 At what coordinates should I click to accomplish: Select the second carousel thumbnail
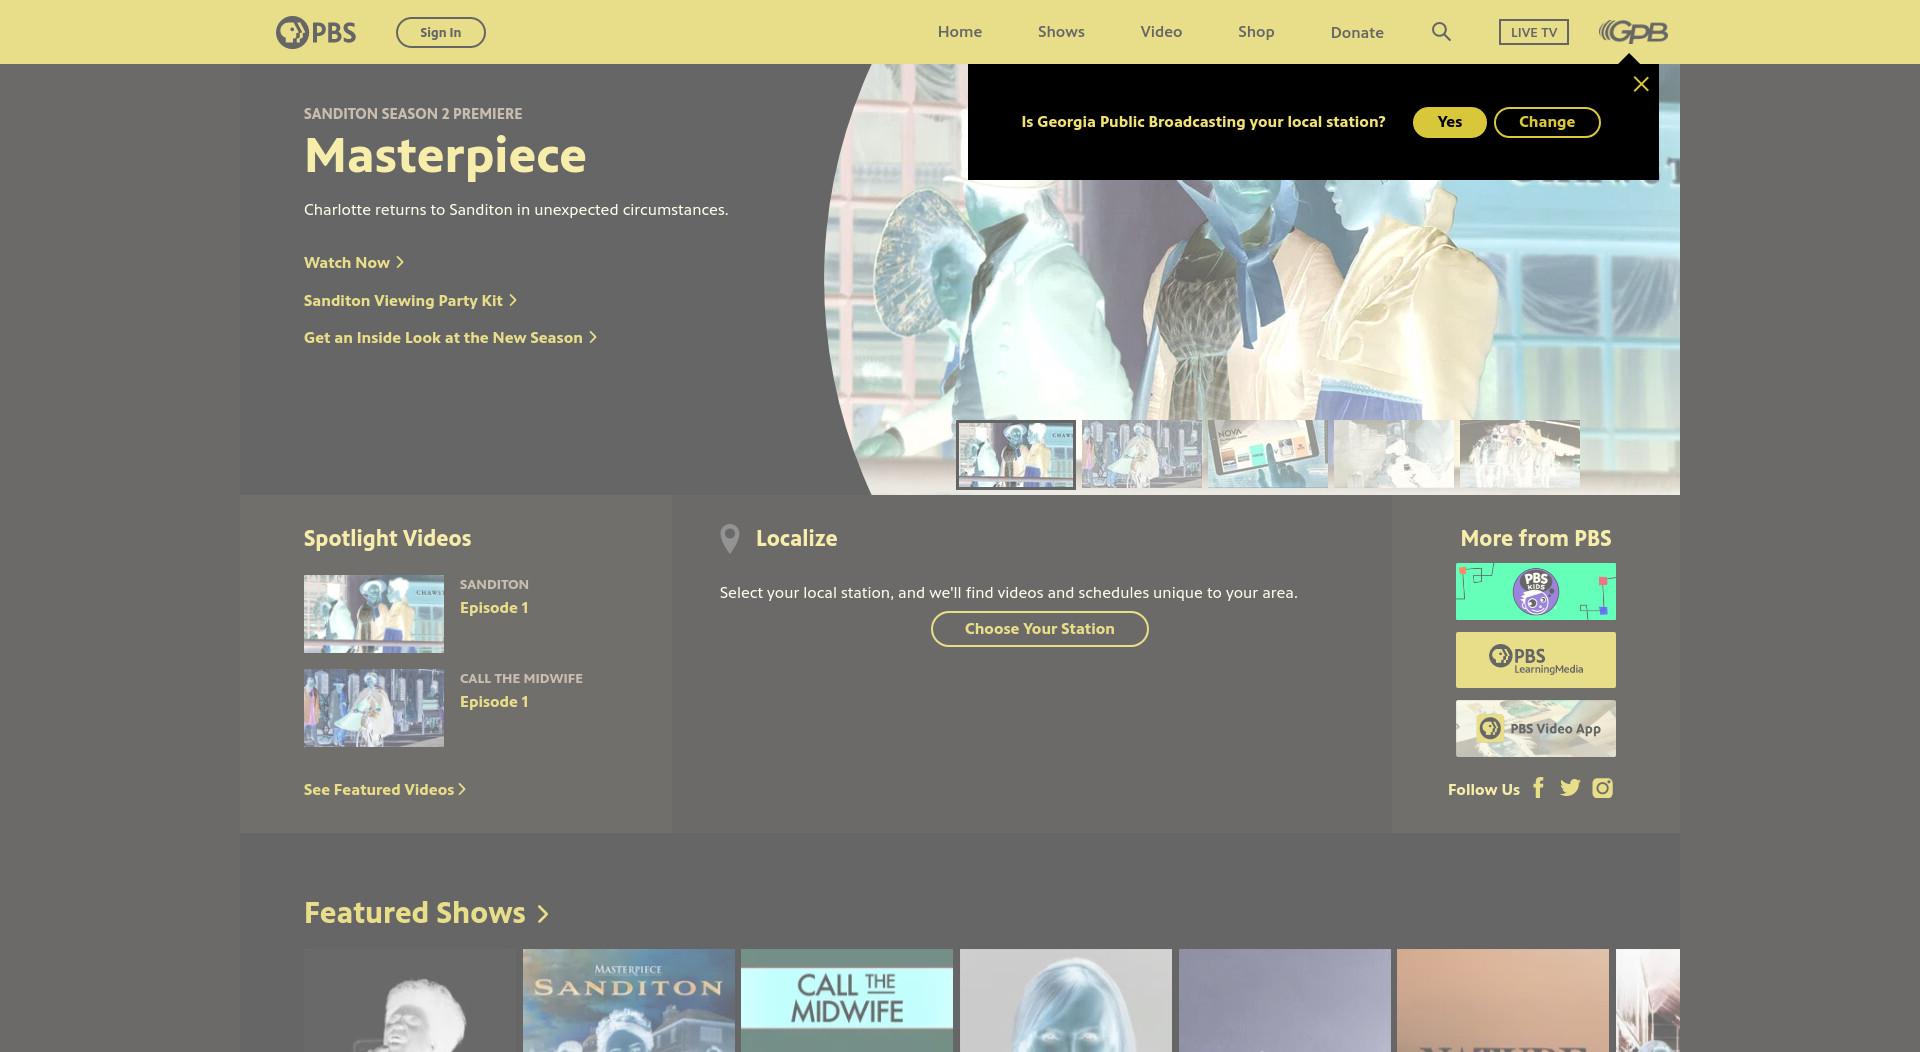[x=1142, y=454]
